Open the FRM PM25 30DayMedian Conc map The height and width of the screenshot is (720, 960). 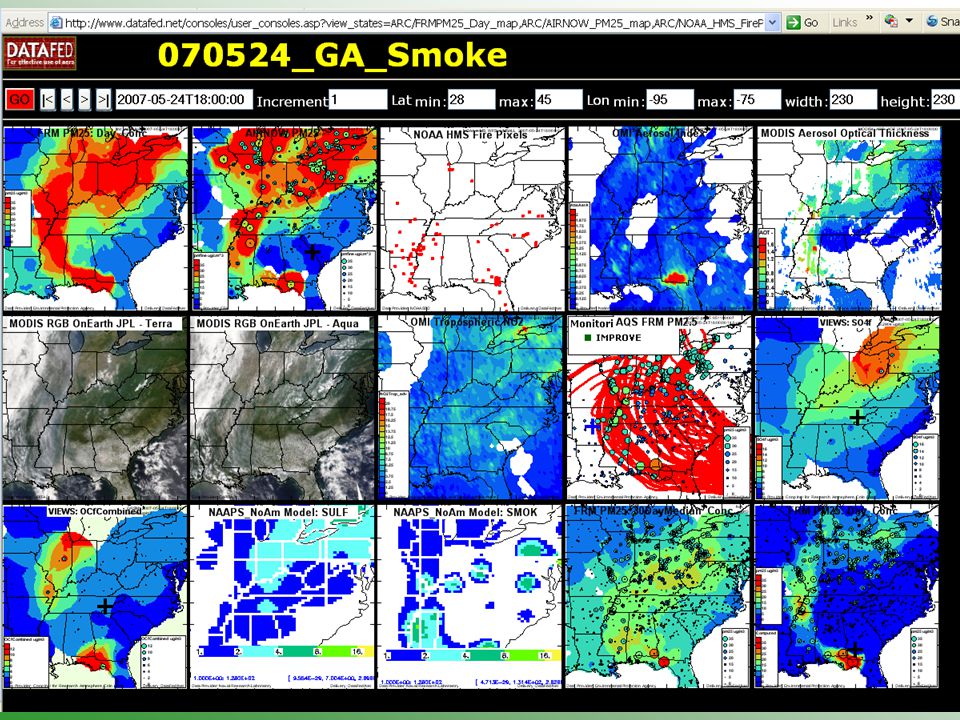(x=658, y=597)
